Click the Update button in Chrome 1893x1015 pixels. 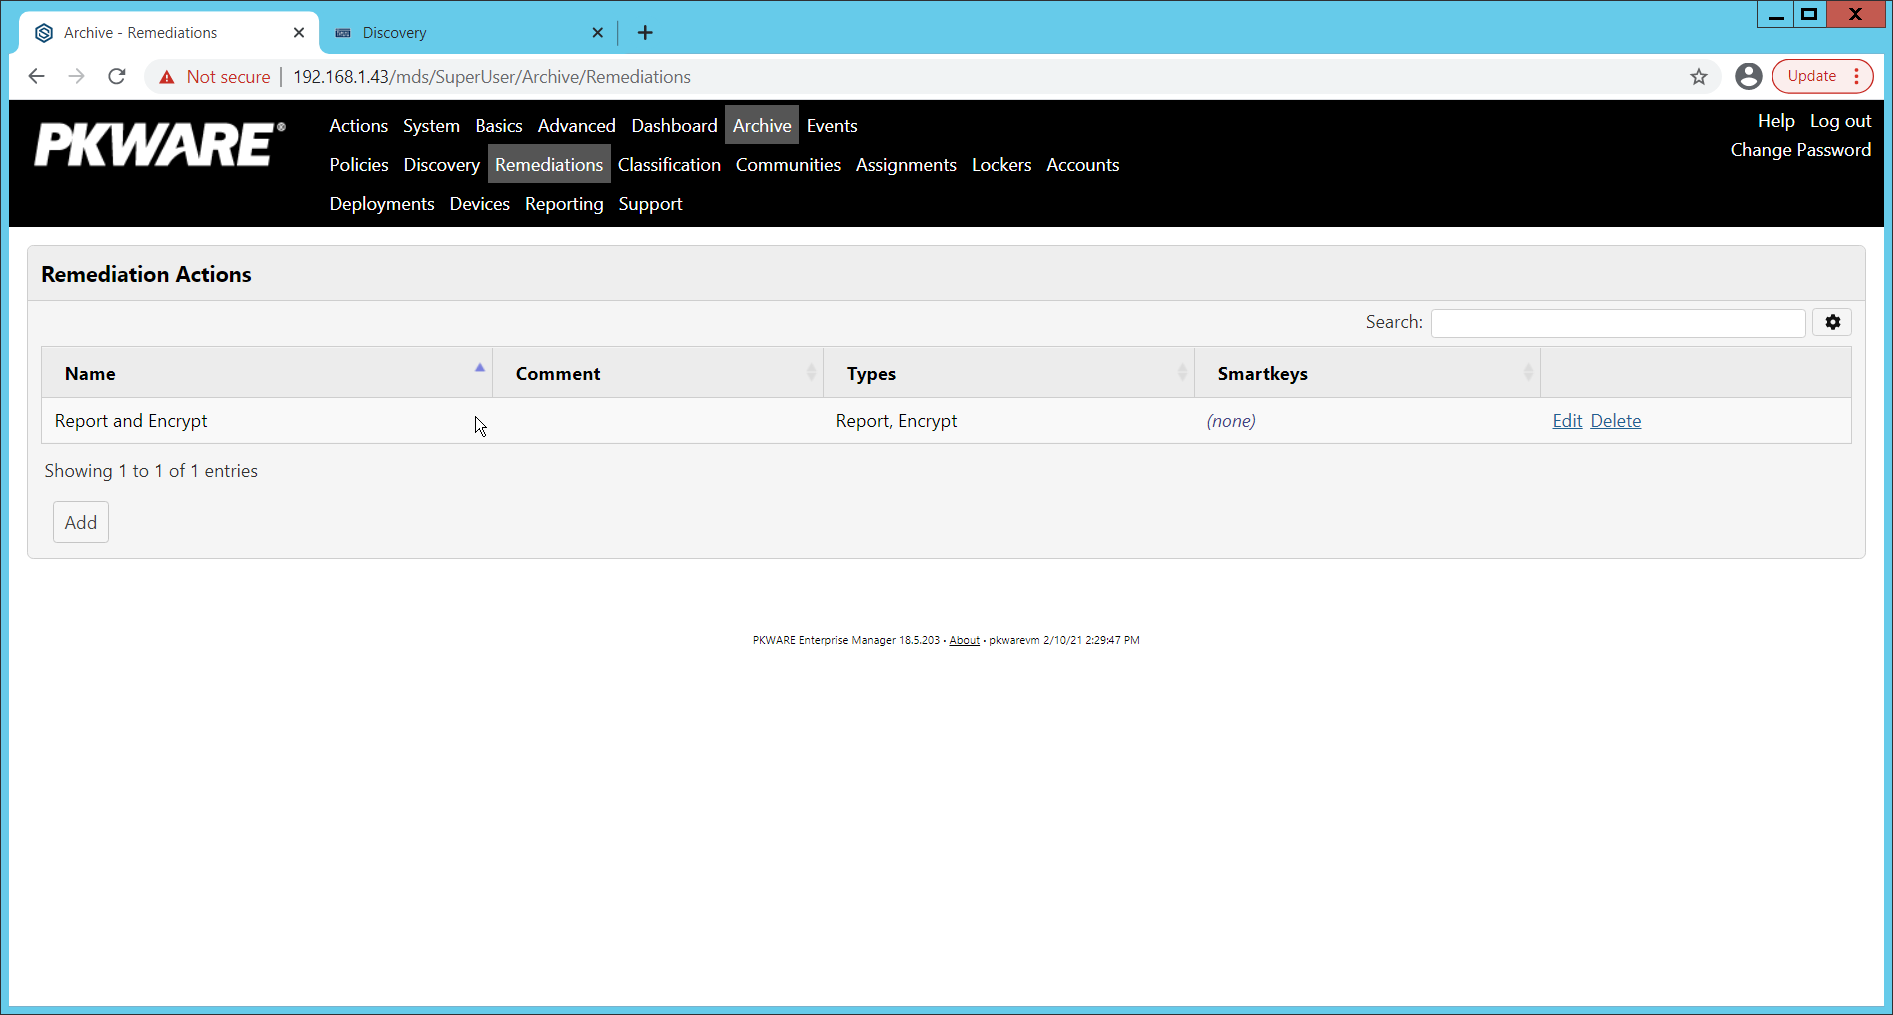click(1811, 76)
